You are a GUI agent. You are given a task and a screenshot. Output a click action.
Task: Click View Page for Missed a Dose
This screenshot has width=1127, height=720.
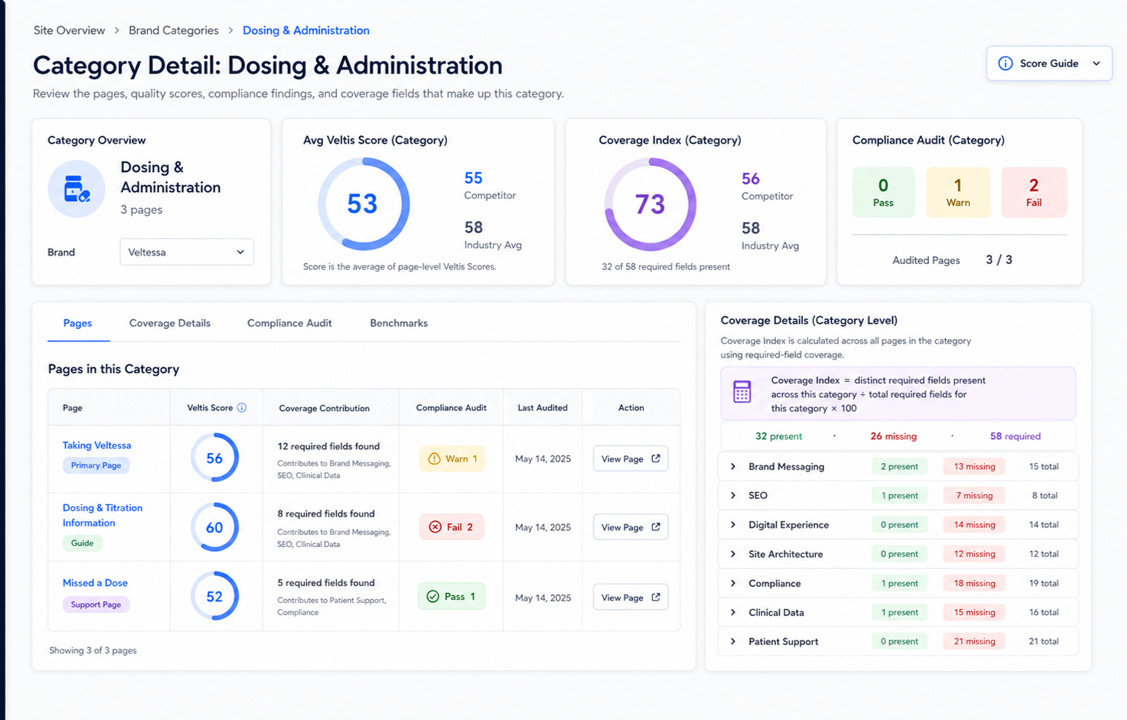(630, 597)
